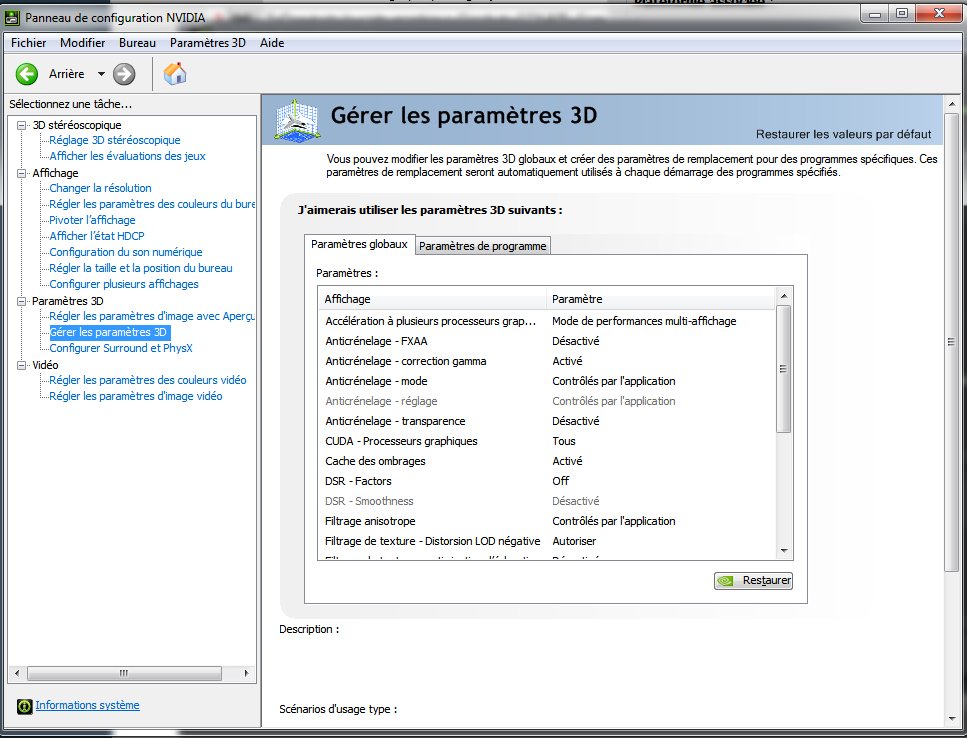Select the DSR - Factors row
The width and height of the screenshot is (967, 738).
(x=548, y=481)
